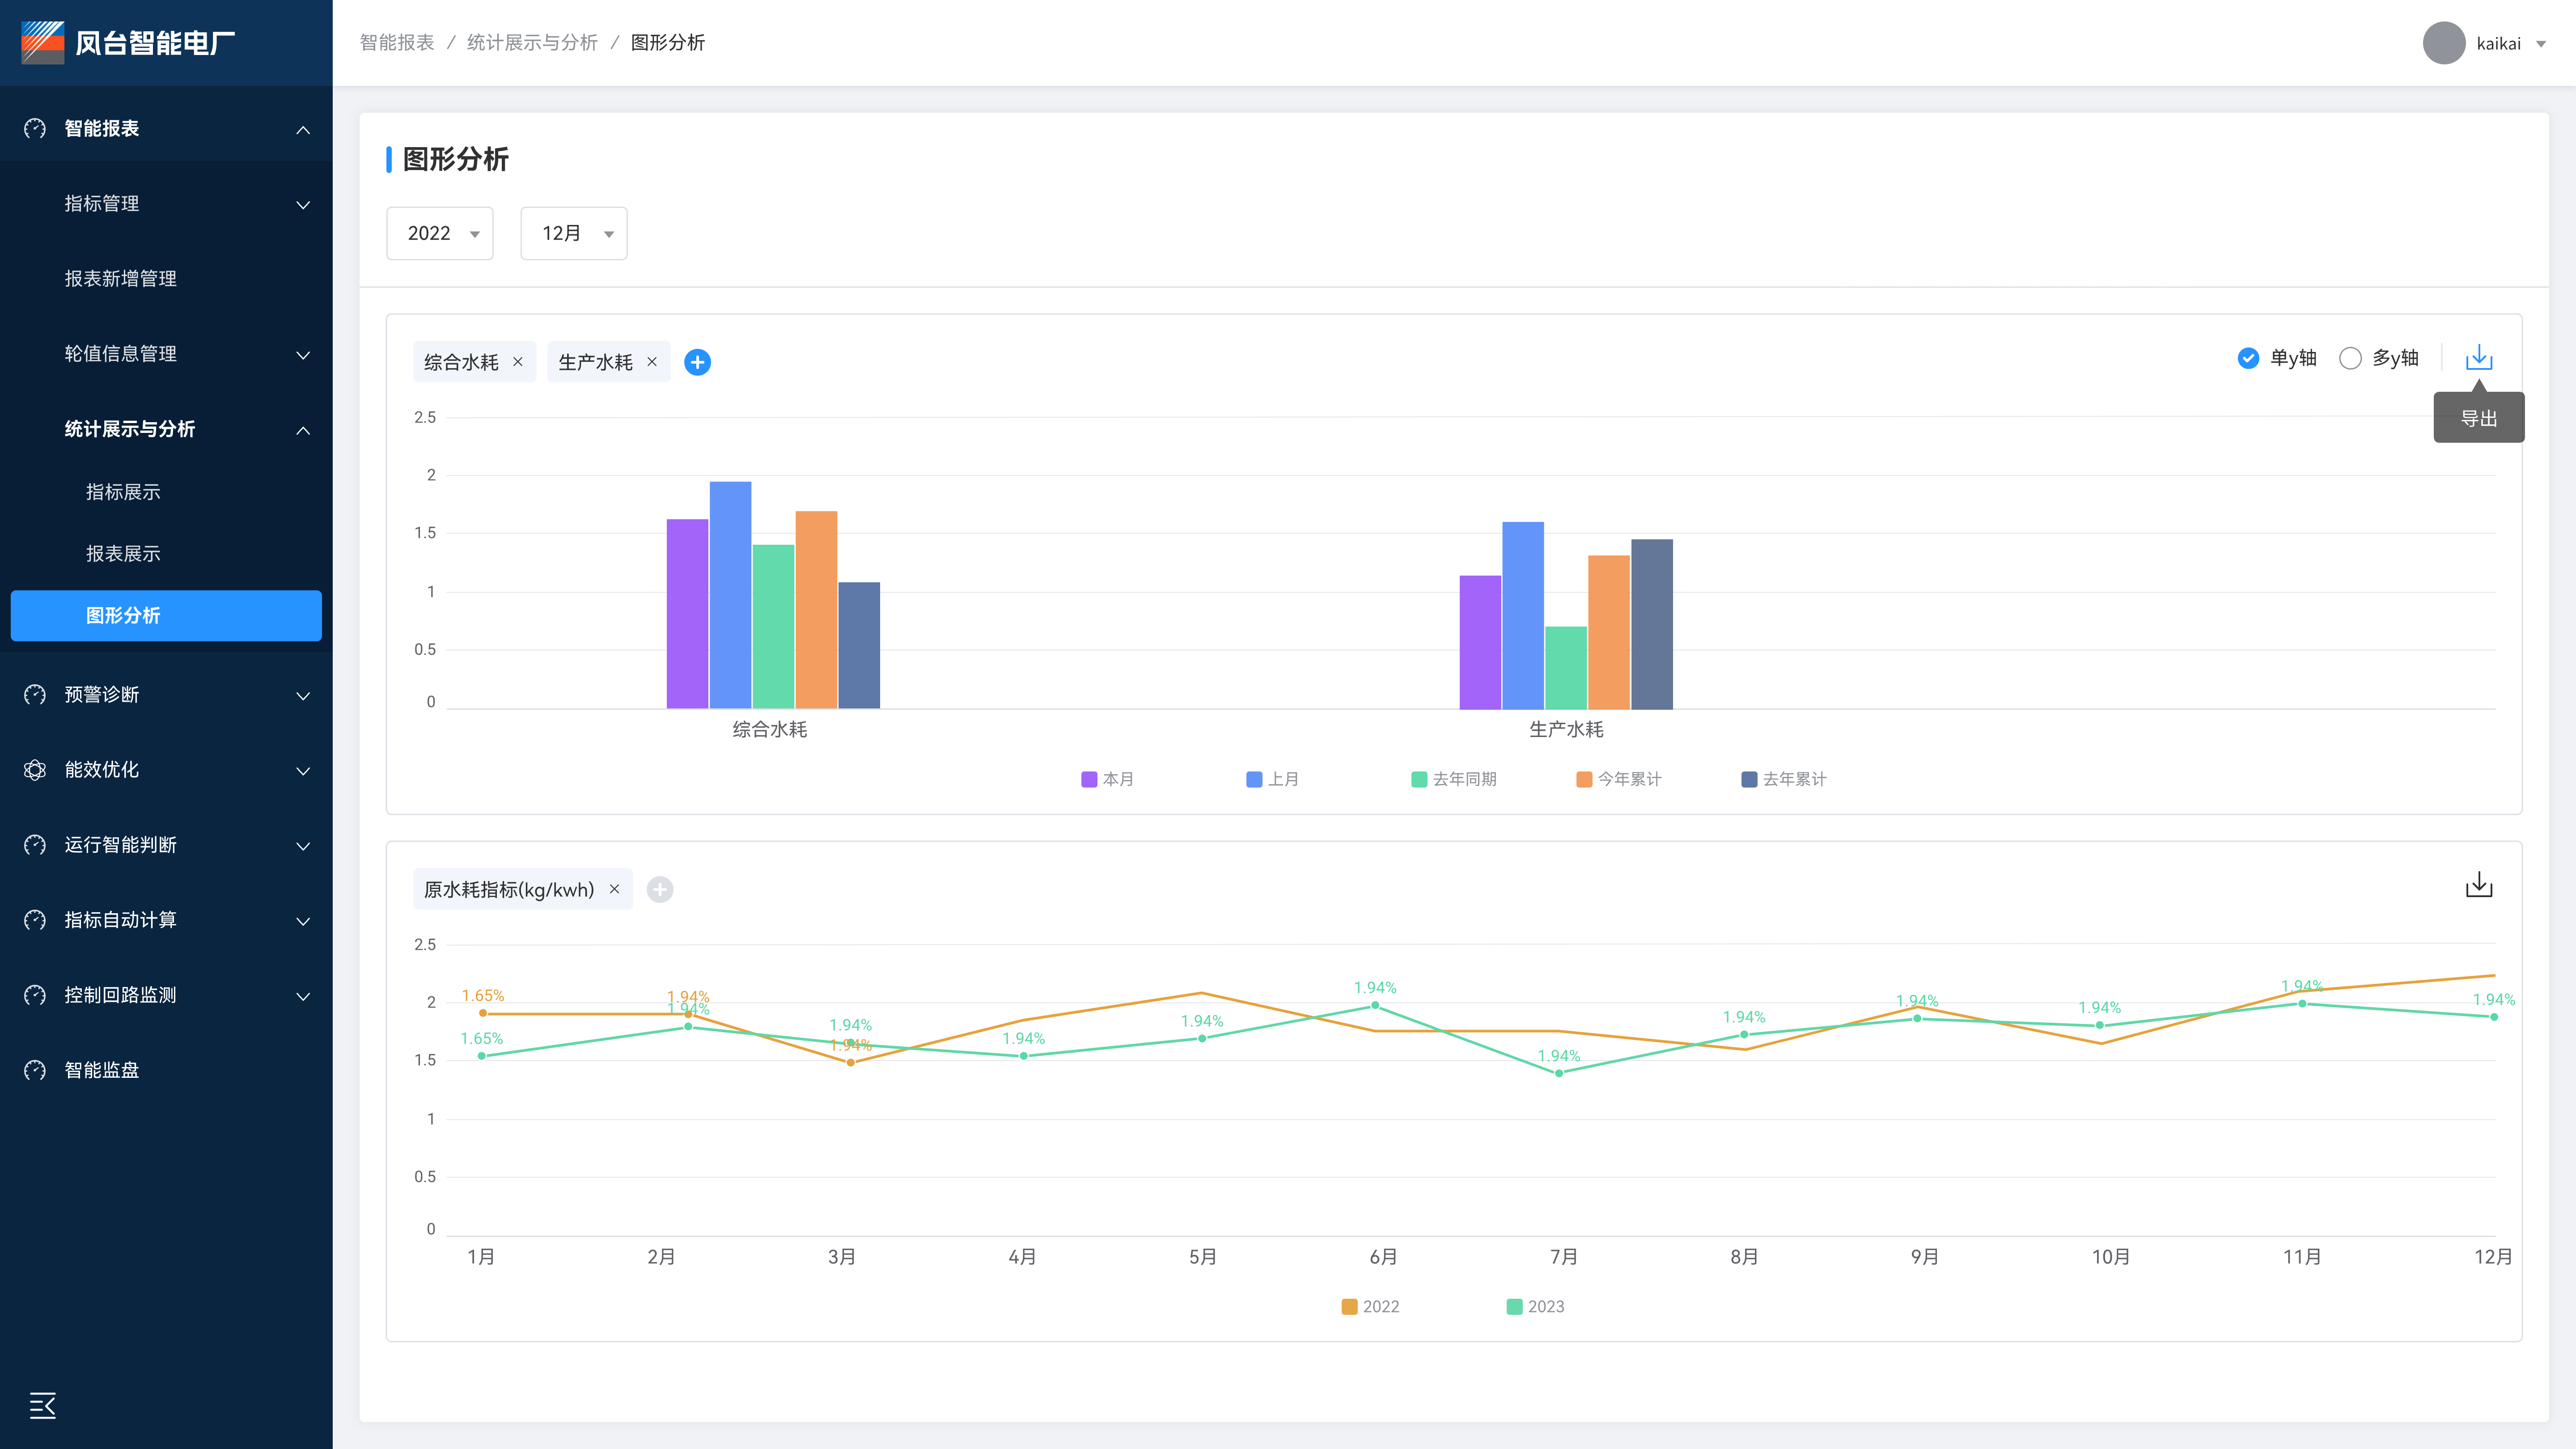Click the 生产水耗 上月 blue bar
Screen dimensions: 2576x1449
1522,615
